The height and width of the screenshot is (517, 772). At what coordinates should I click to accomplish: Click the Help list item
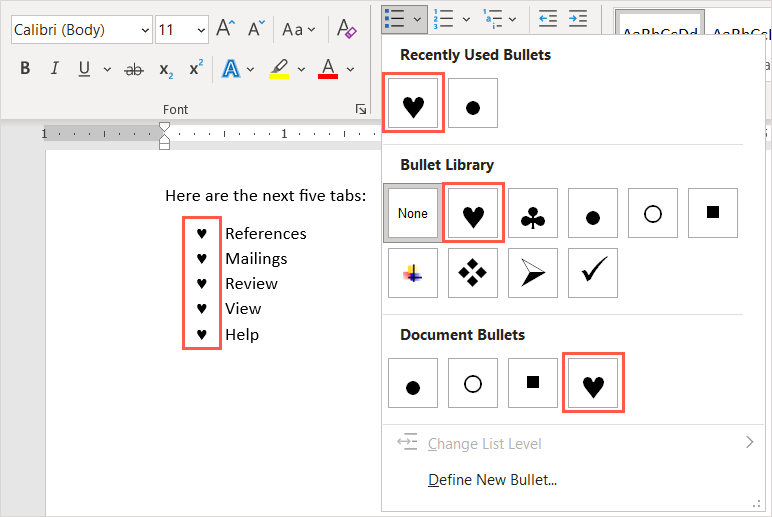click(242, 335)
